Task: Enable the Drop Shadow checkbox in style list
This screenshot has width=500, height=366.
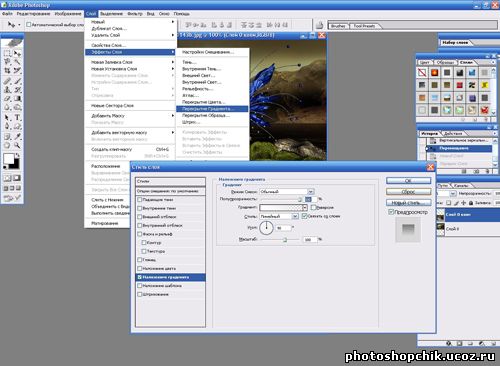Action: click(x=140, y=200)
